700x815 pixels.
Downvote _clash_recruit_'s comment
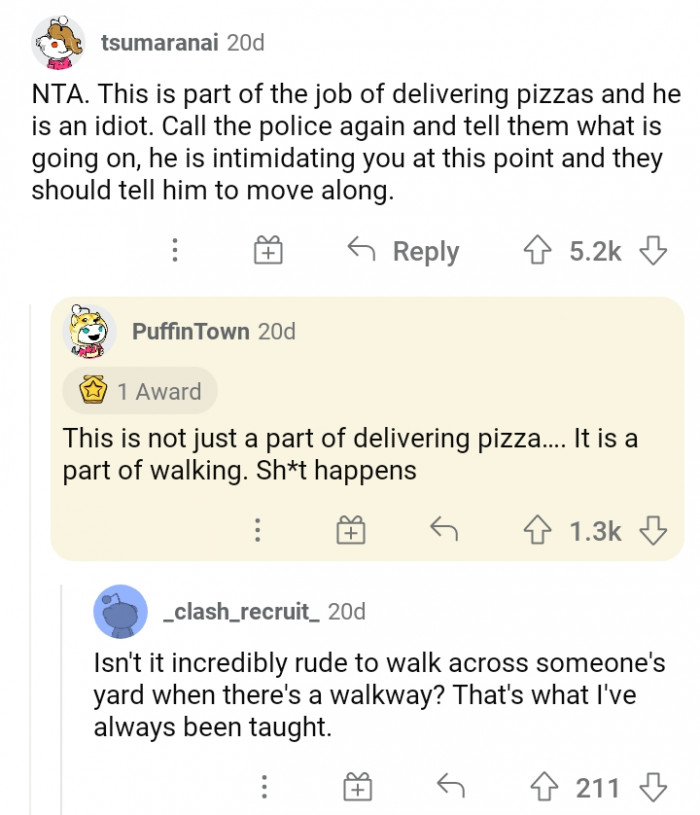coord(652,788)
